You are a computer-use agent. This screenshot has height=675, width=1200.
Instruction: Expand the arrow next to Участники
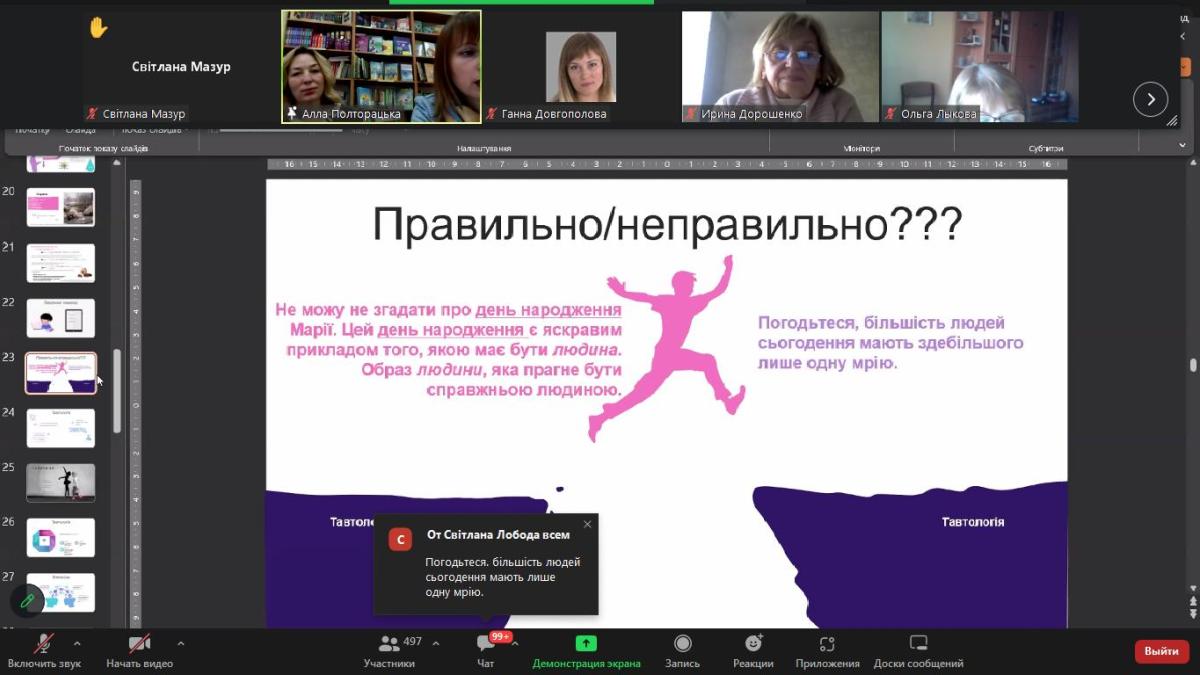(435, 643)
